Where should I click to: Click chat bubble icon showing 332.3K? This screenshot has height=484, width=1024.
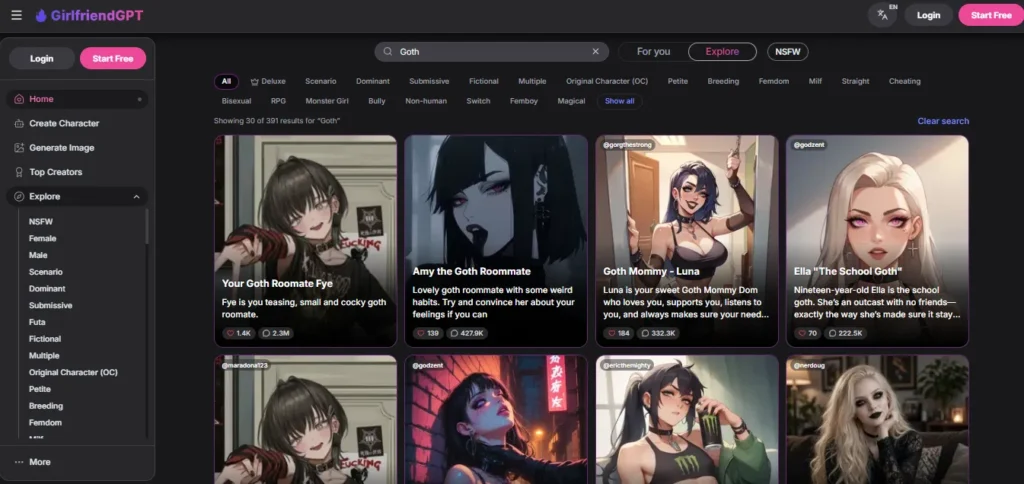pos(645,333)
